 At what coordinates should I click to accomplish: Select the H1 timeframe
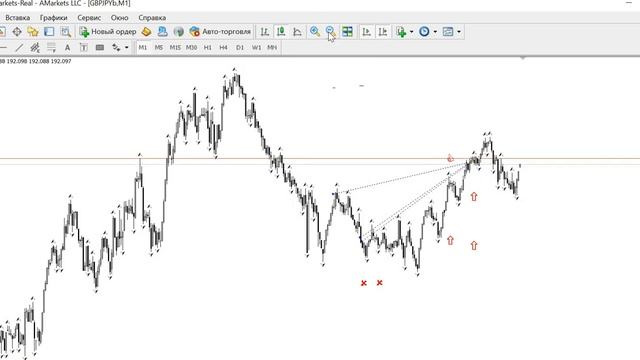(x=208, y=48)
